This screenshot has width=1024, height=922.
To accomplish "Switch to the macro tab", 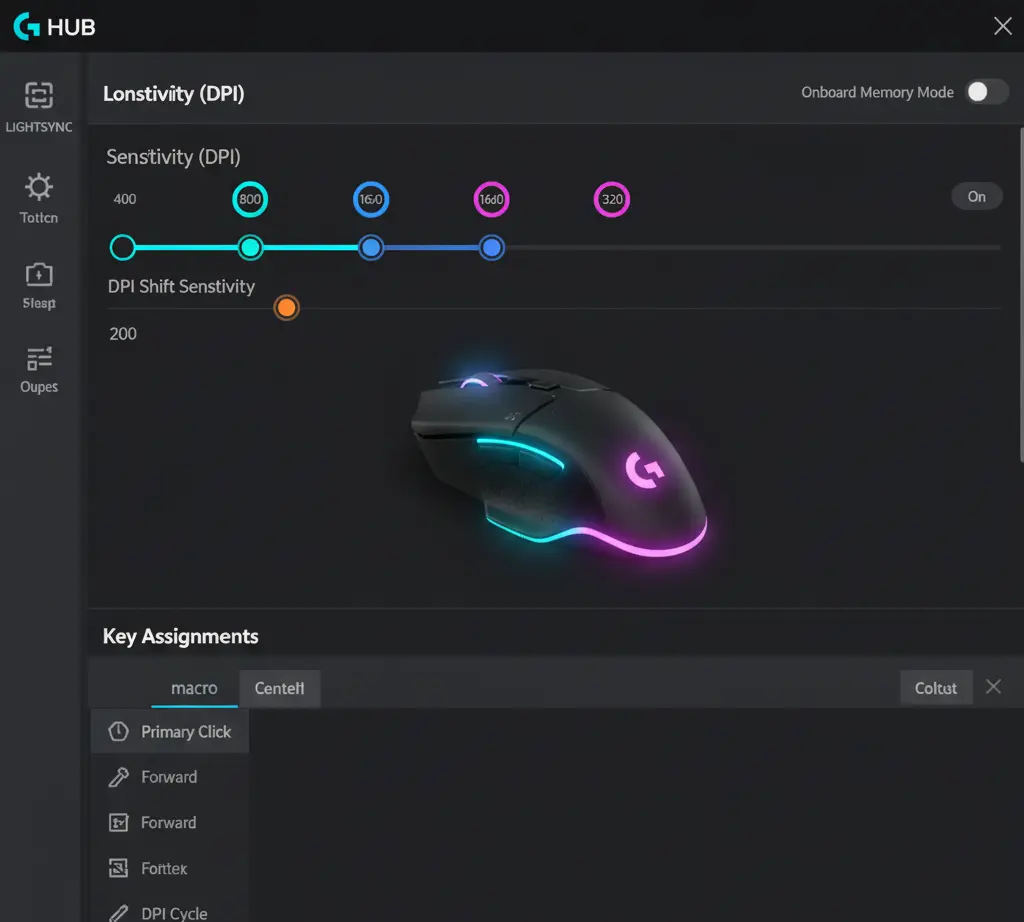I will pyautogui.click(x=194, y=688).
